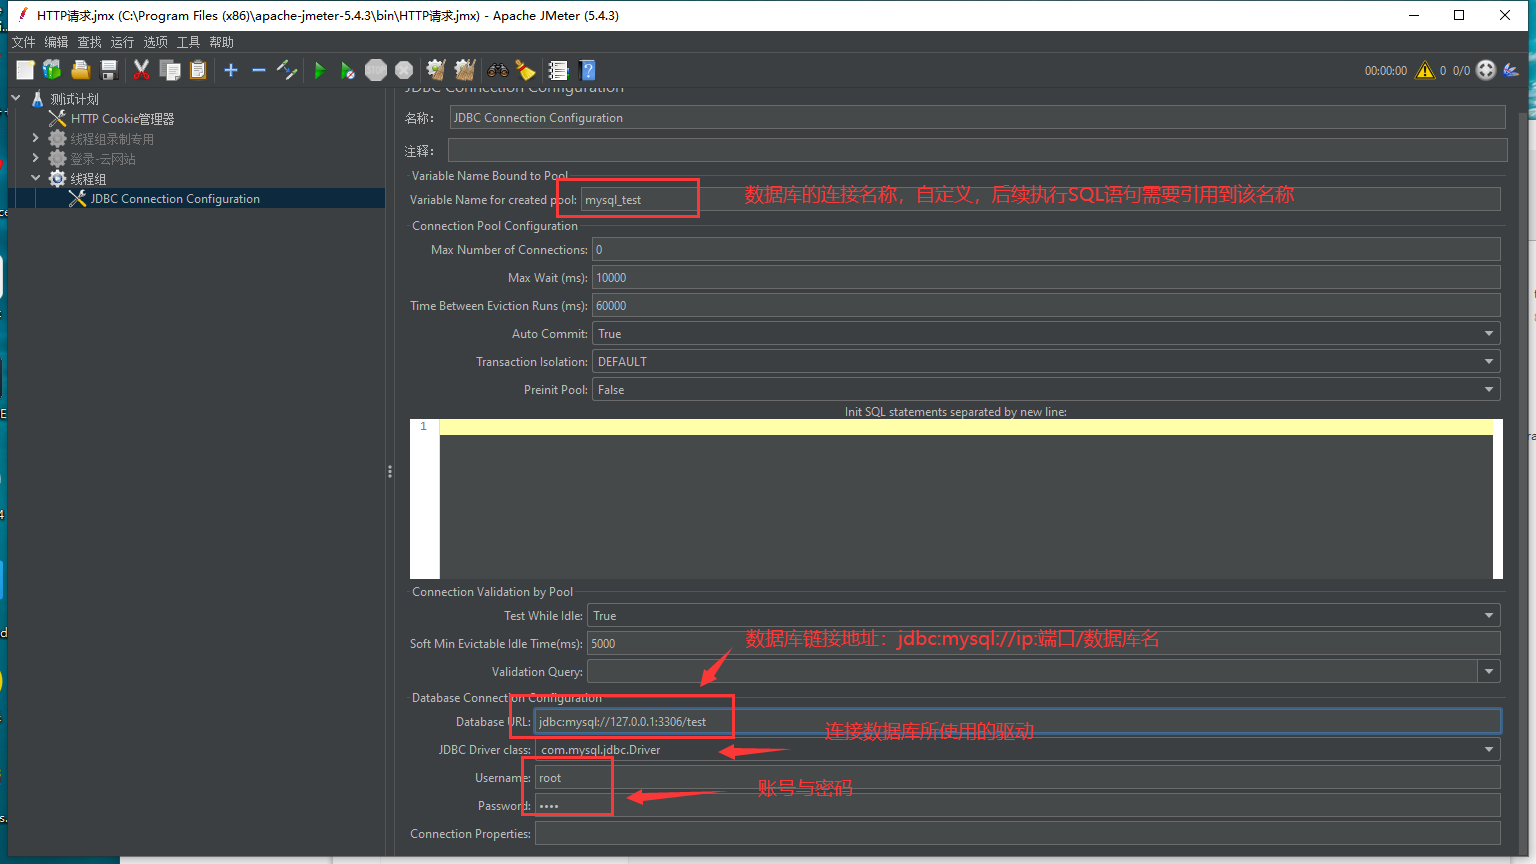The image size is (1536, 864).
Task: Open the Test While Idle dropdown
Action: click(x=1489, y=616)
